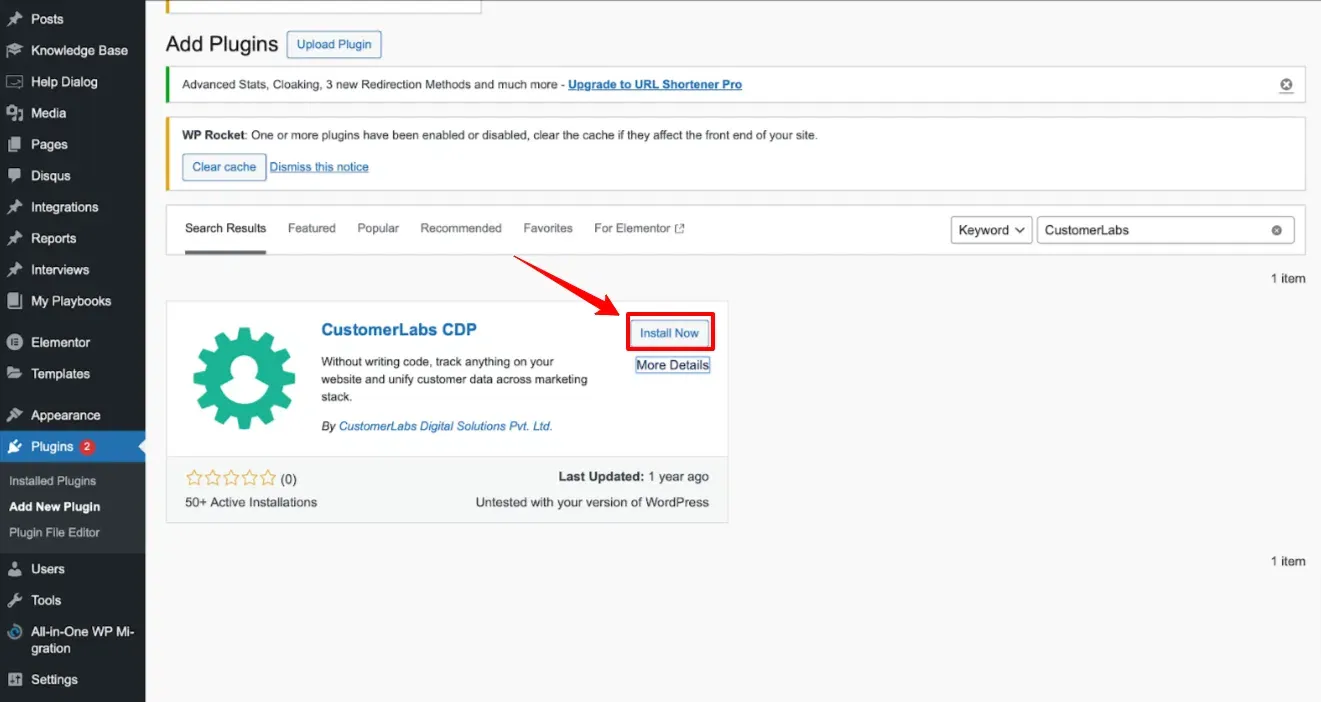Click the '50+ Active Installations' text
This screenshot has height=702, width=1321.
pyautogui.click(x=251, y=502)
